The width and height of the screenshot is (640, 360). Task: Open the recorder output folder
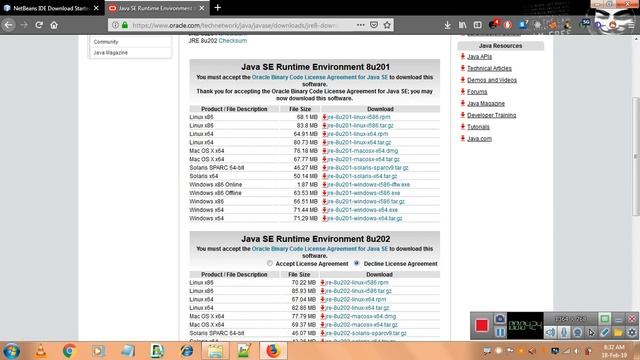pyautogui.click(x=618, y=332)
